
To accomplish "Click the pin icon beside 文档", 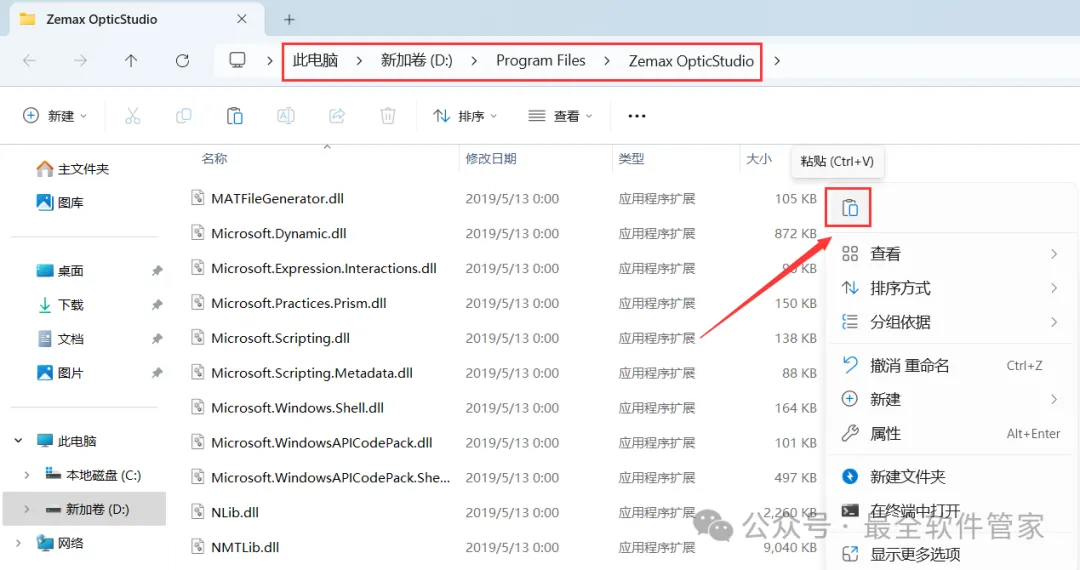I will pyautogui.click(x=157, y=339).
